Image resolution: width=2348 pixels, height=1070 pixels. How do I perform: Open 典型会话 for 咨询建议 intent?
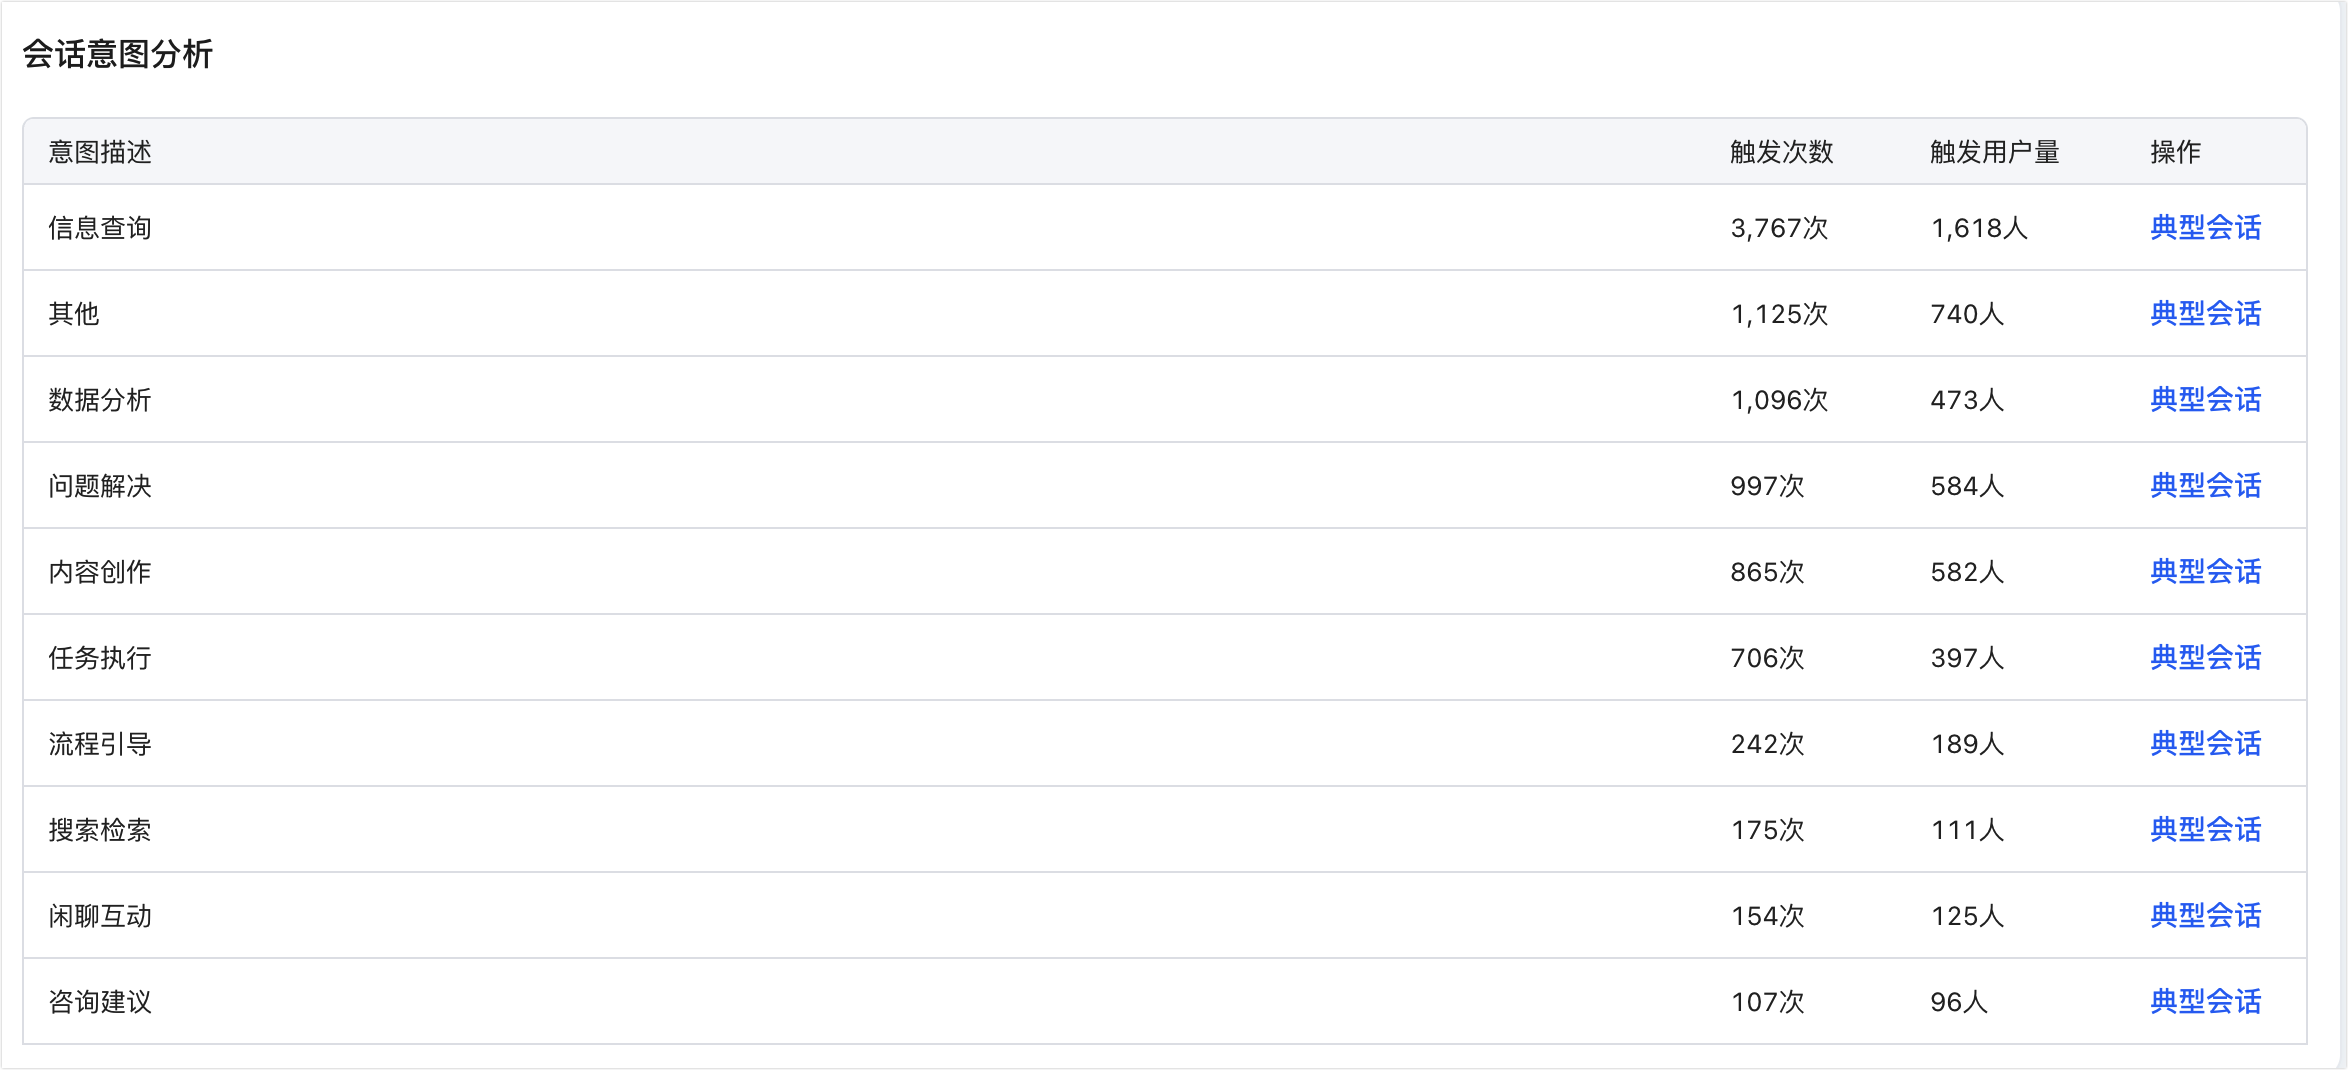tap(2205, 1002)
